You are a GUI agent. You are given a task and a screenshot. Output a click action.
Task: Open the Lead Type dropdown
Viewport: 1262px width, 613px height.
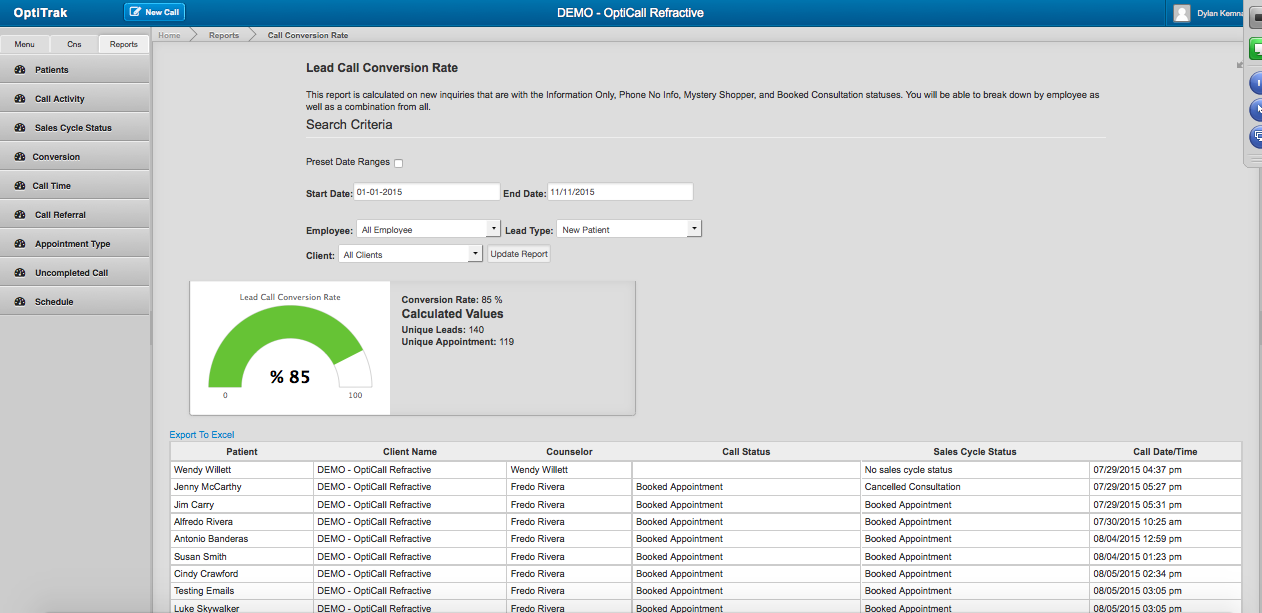(629, 229)
